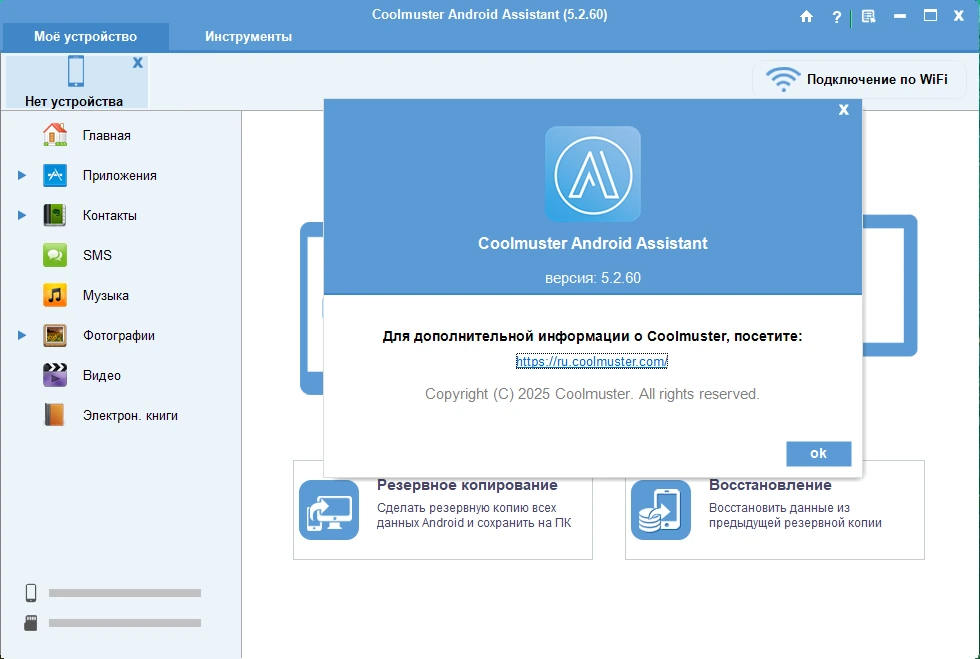This screenshot has width=980, height=659.
Task: Switch to the Моё устройство tab
Action: pyautogui.click(x=86, y=37)
